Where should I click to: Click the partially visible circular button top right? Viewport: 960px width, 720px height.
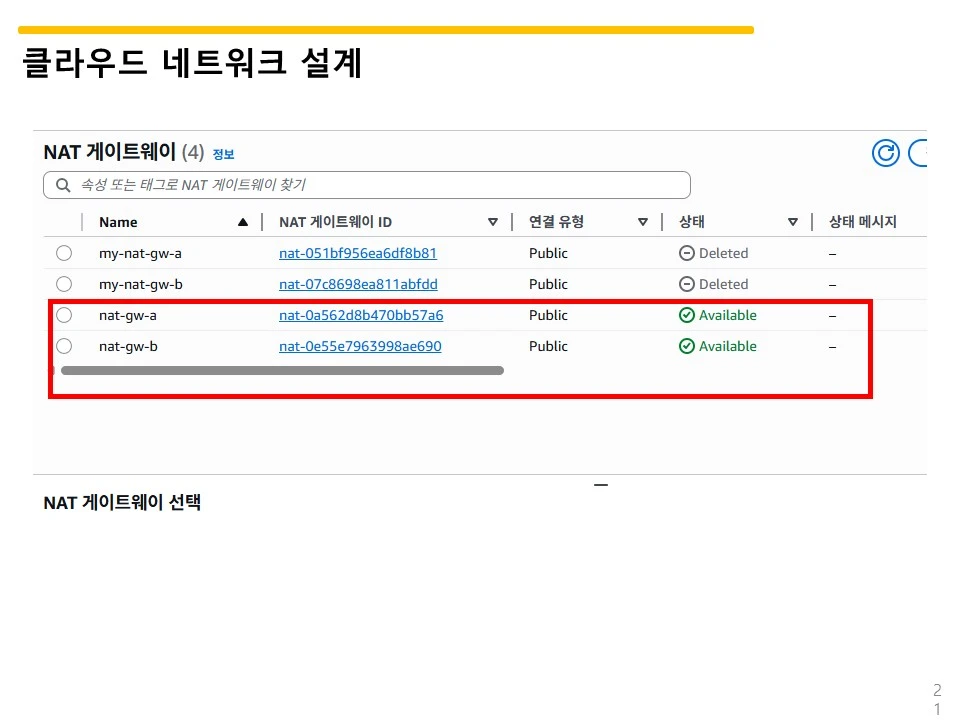pyautogui.click(x=922, y=152)
